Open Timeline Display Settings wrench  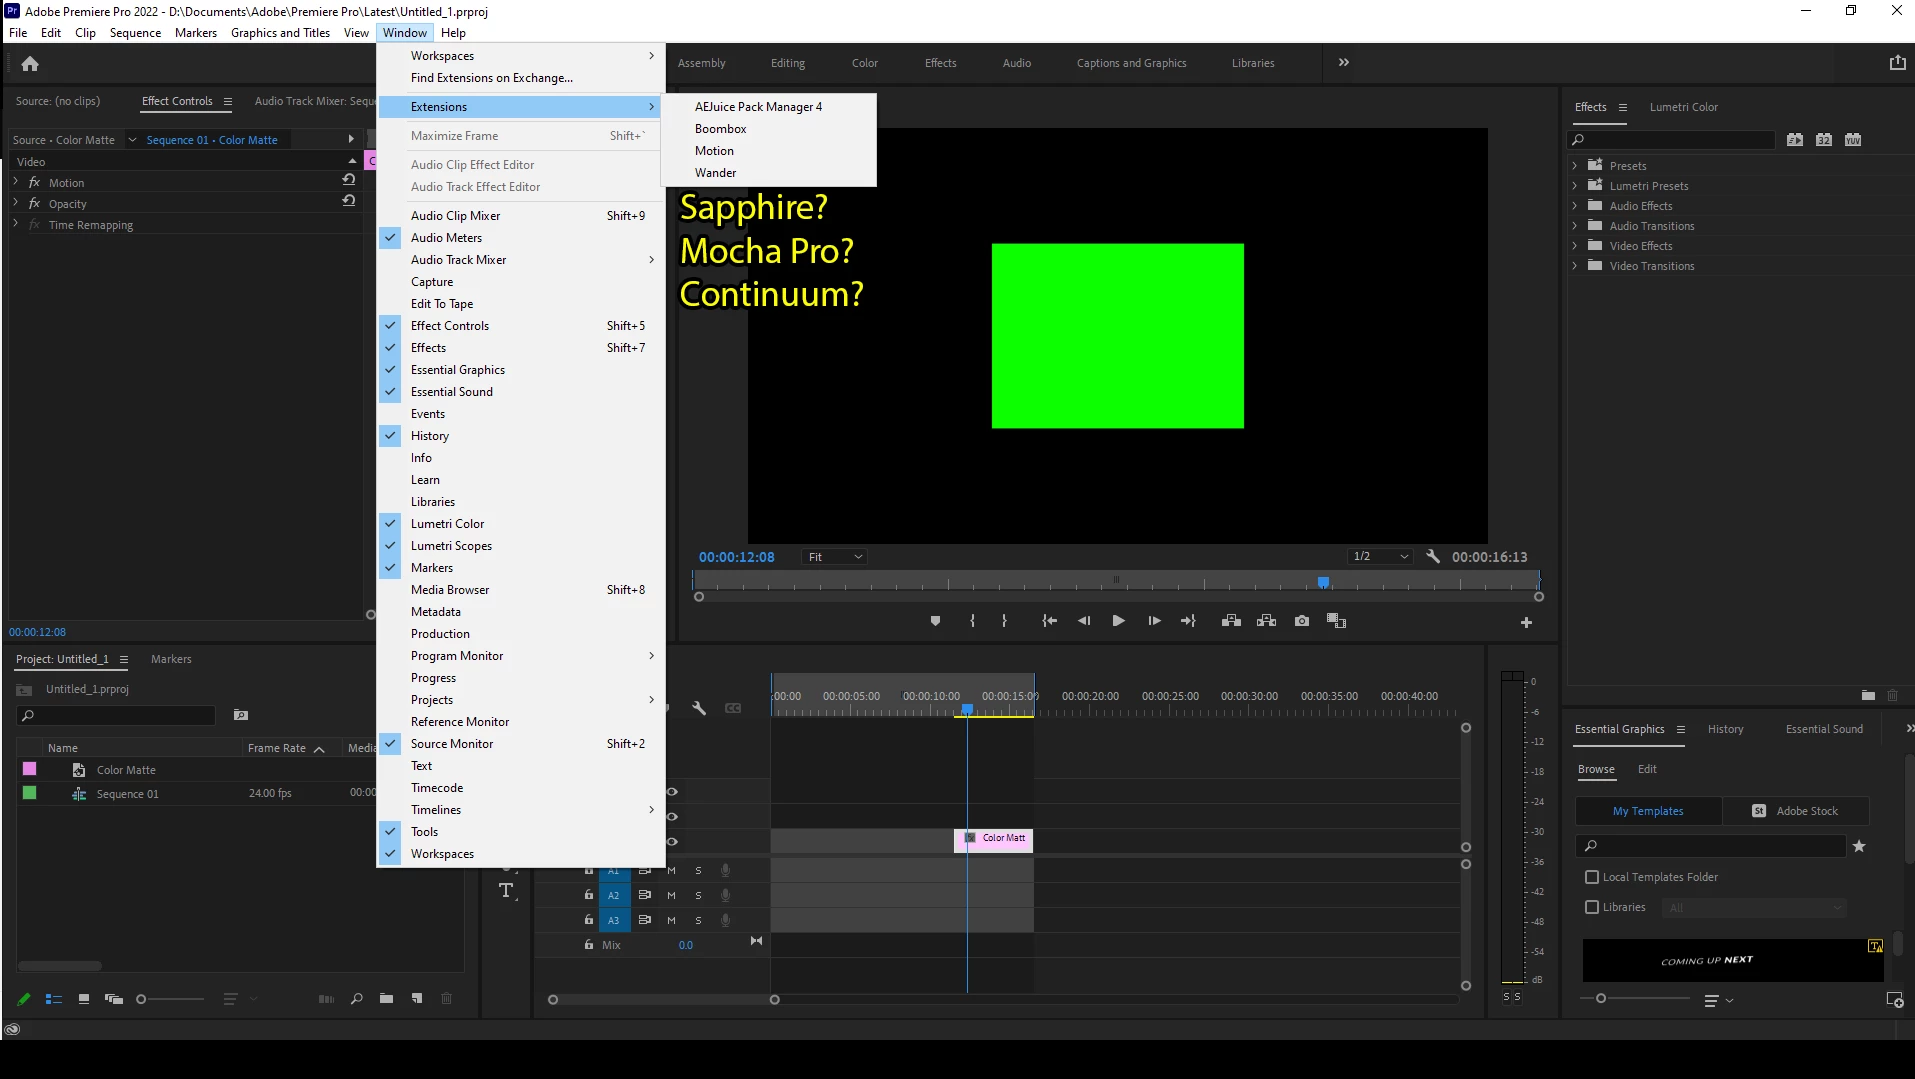[699, 708]
